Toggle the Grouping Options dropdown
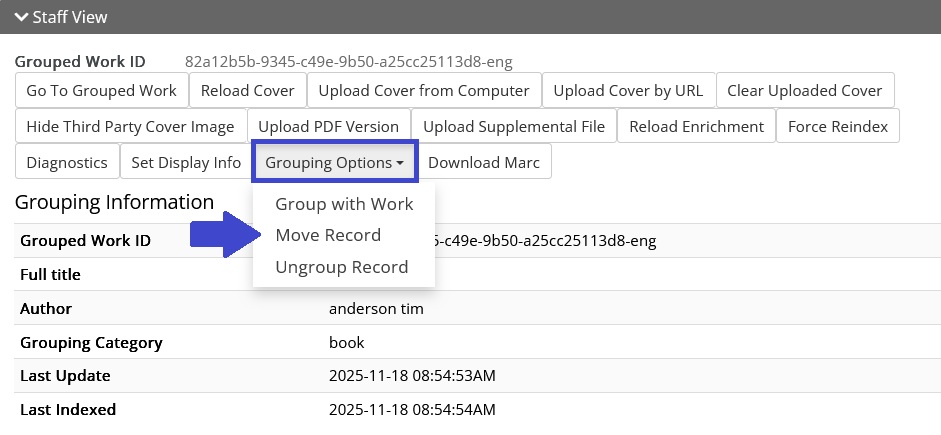This screenshot has width=941, height=435. click(334, 162)
